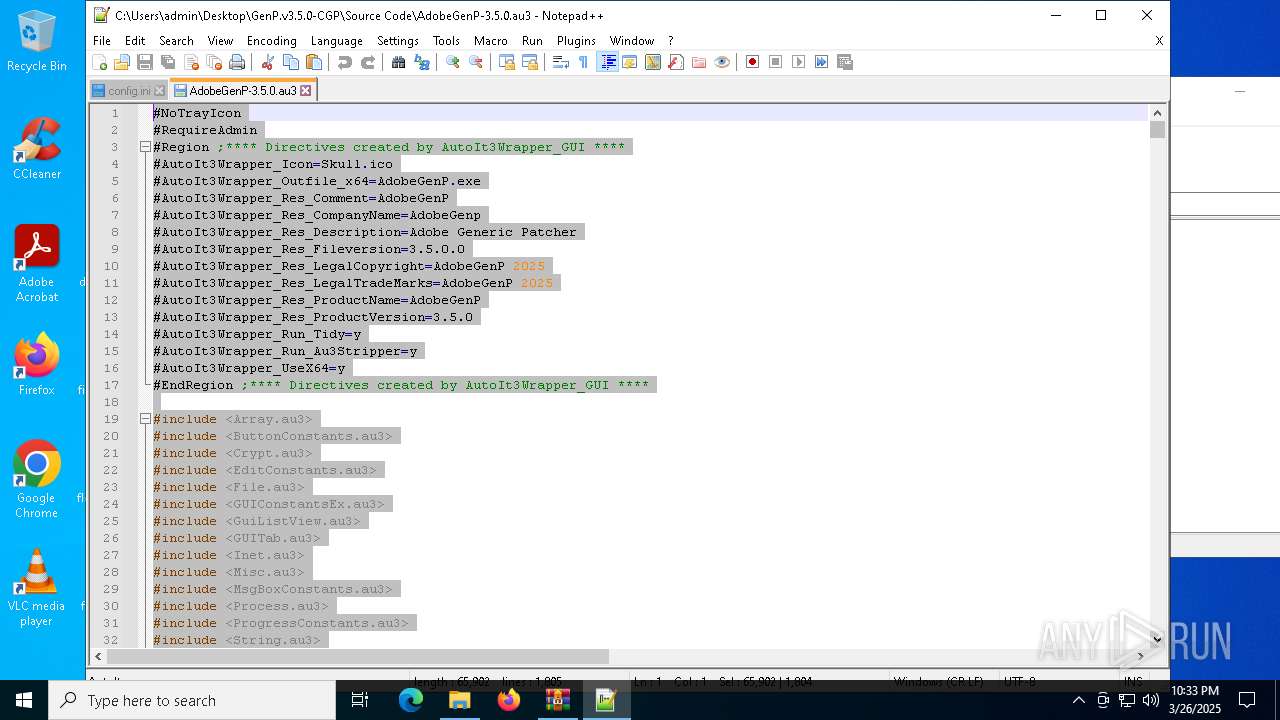Start macro recording red button

(753, 62)
